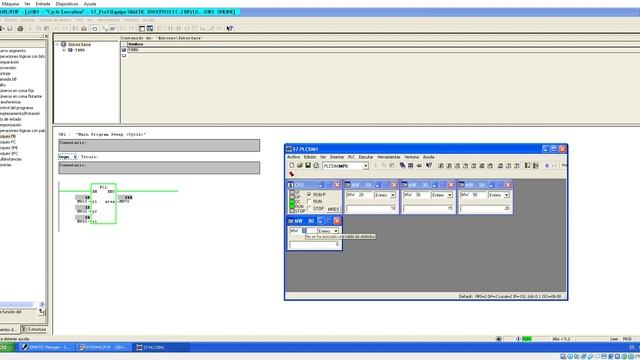
Task: Open the PLCSIM(MPI) connection dropdown
Action: coord(365,166)
